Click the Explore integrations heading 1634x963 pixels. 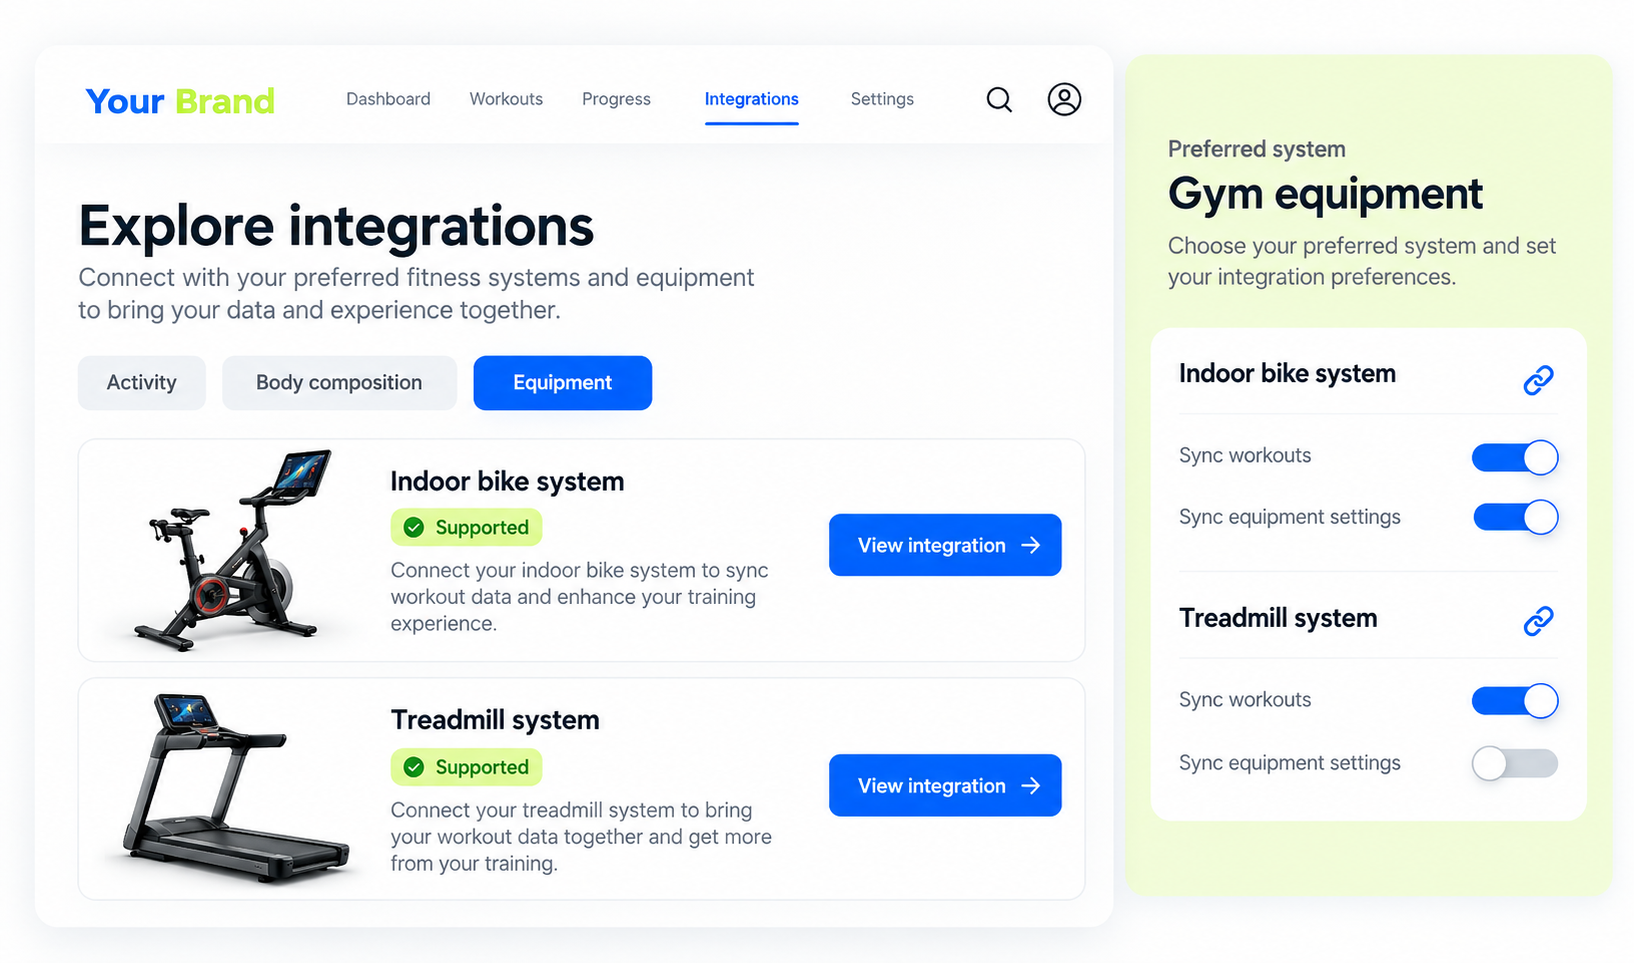coord(336,226)
